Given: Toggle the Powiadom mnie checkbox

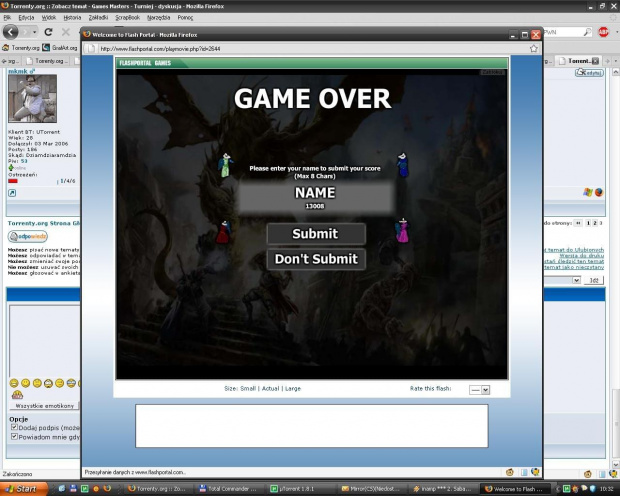Looking at the screenshot, I should click(14, 437).
